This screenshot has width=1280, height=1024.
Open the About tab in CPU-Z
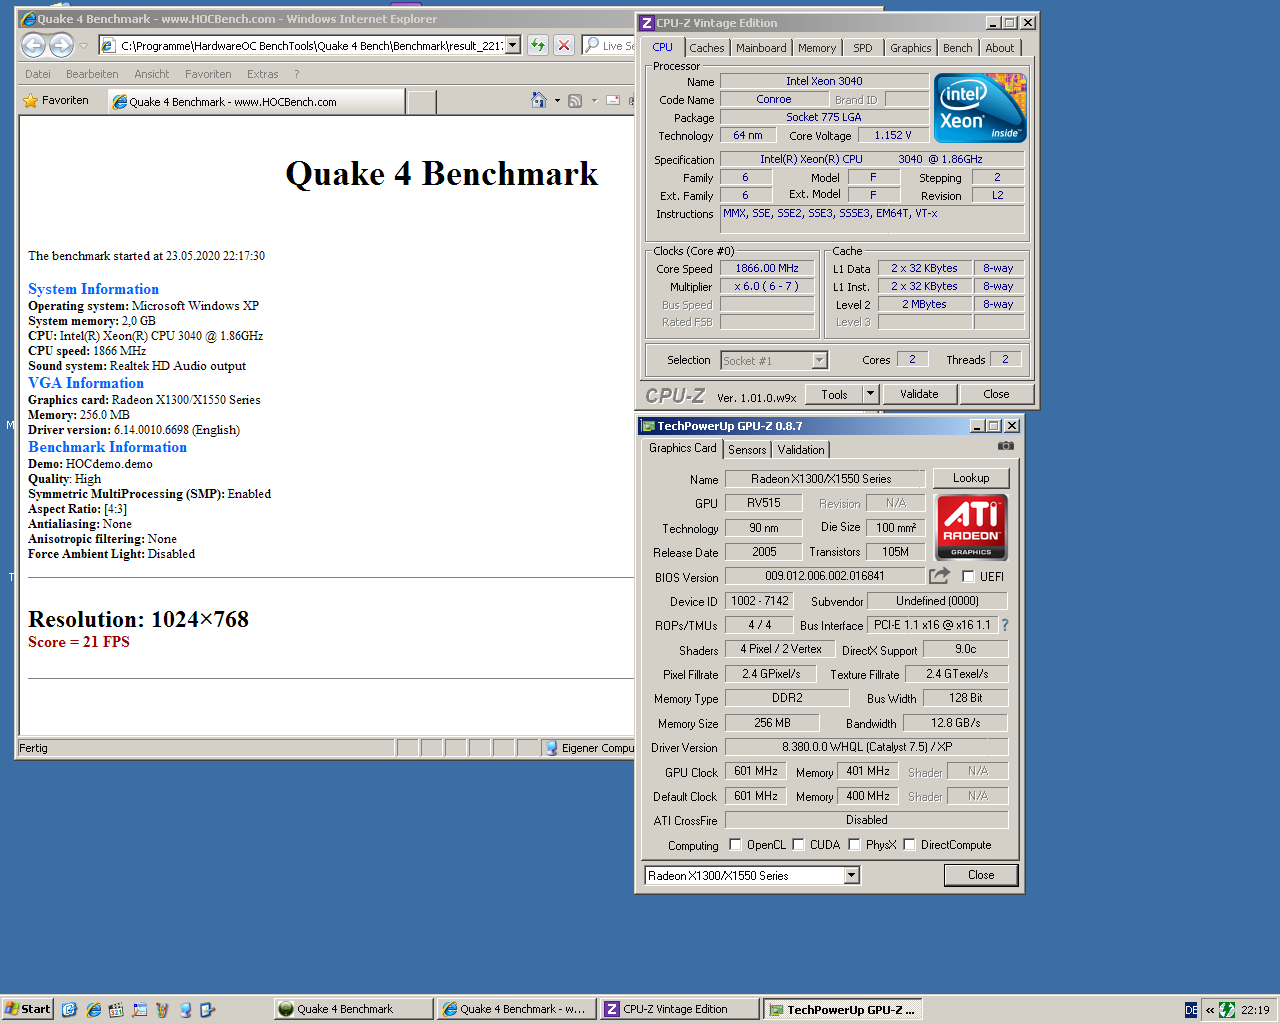[x=1000, y=48]
